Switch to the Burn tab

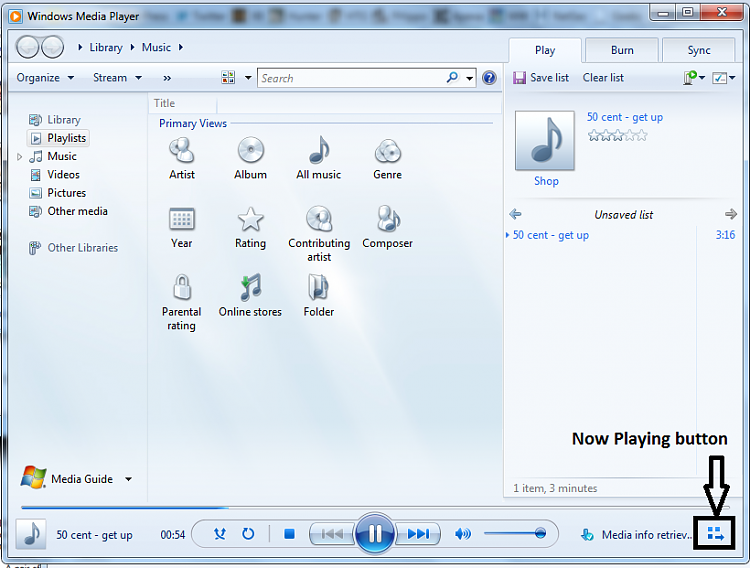(622, 50)
